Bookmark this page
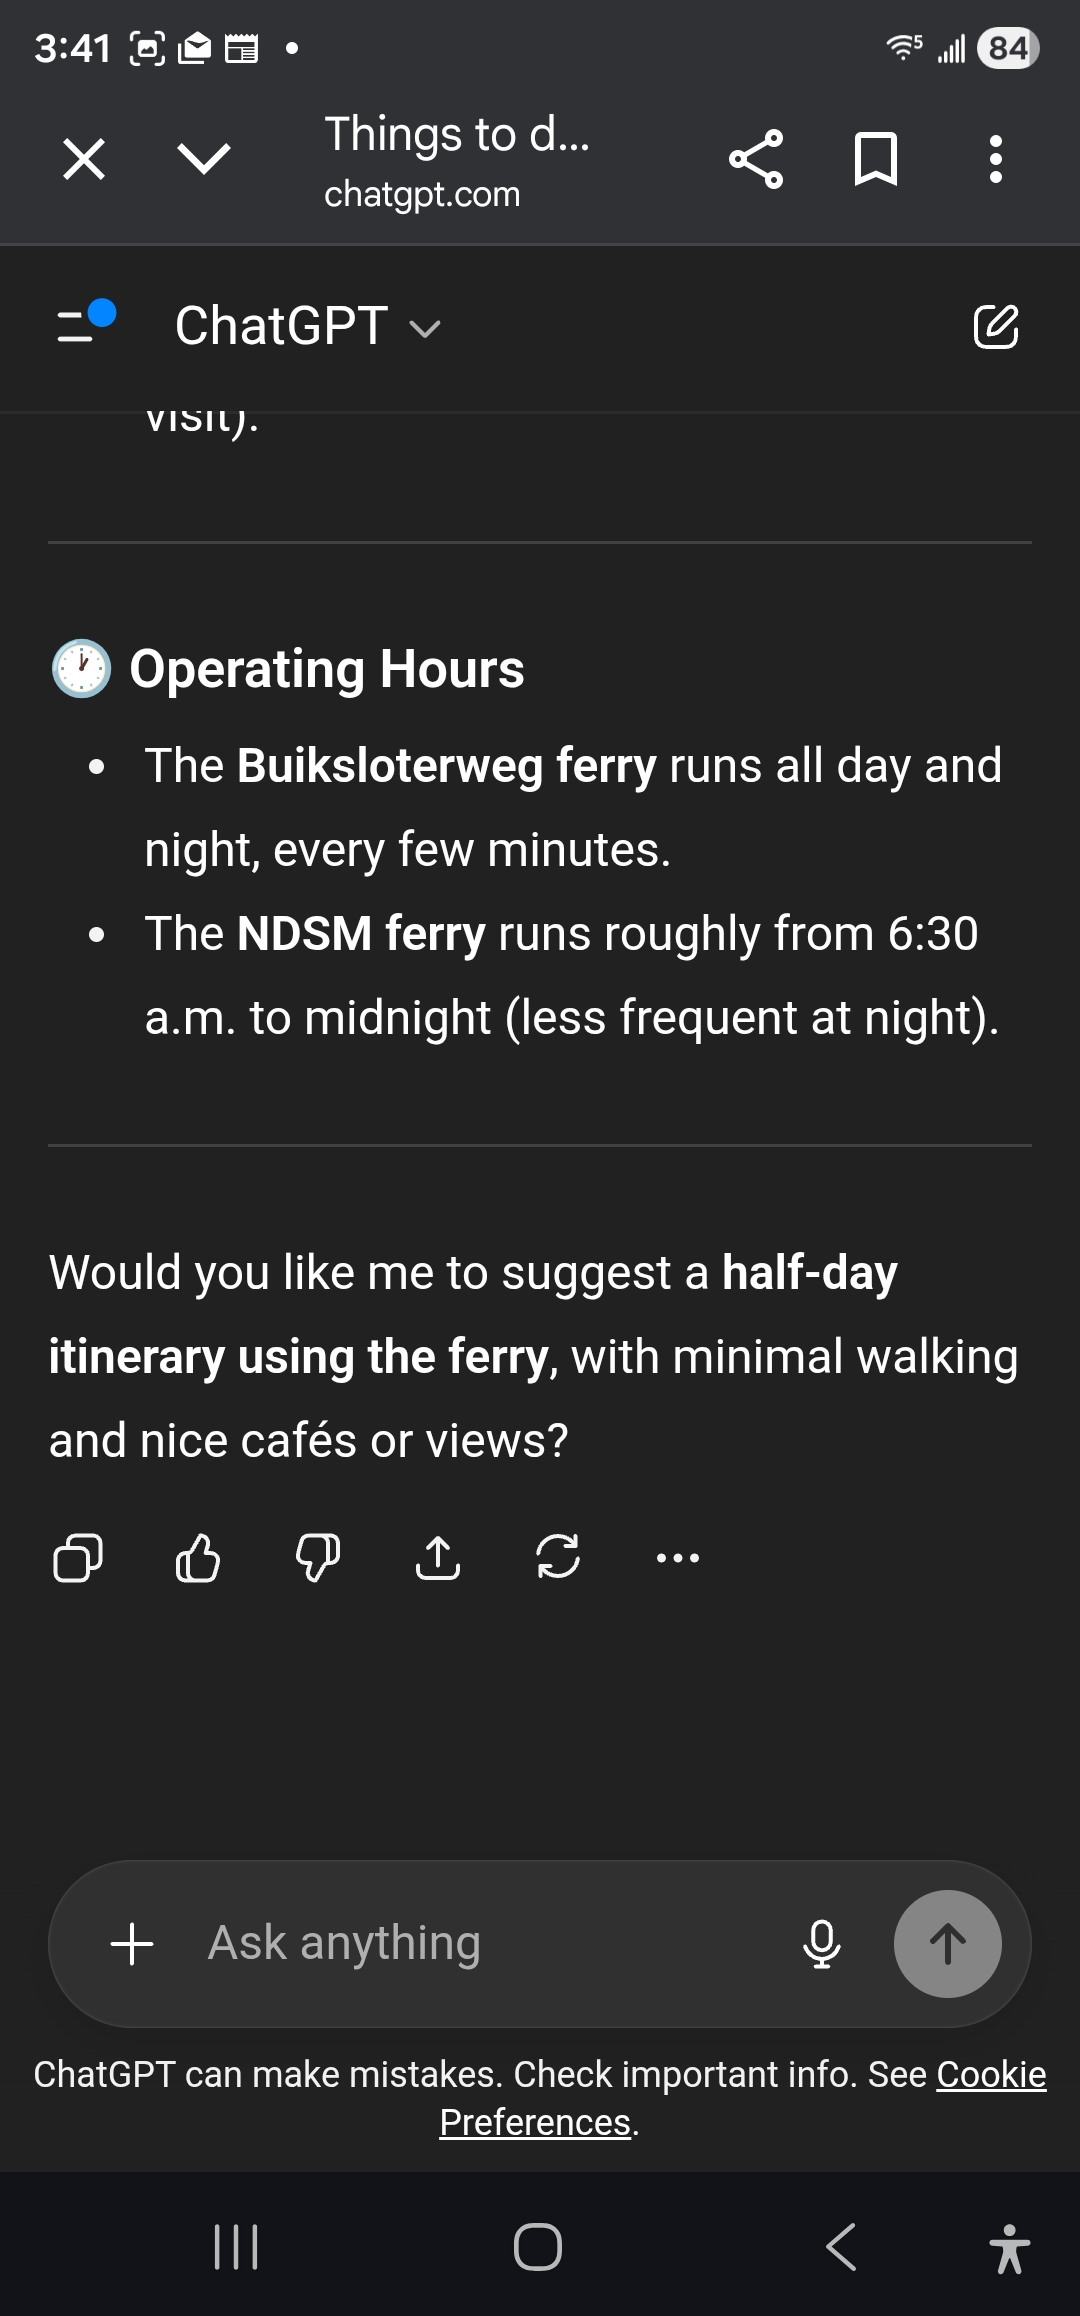The width and height of the screenshot is (1080, 2316). [x=876, y=159]
